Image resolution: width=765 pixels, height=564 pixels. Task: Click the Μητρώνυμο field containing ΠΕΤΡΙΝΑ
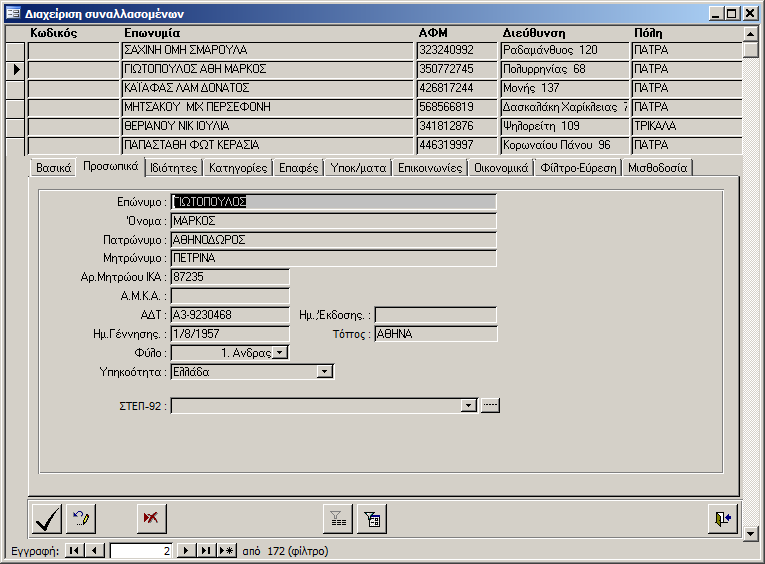[x=333, y=258]
